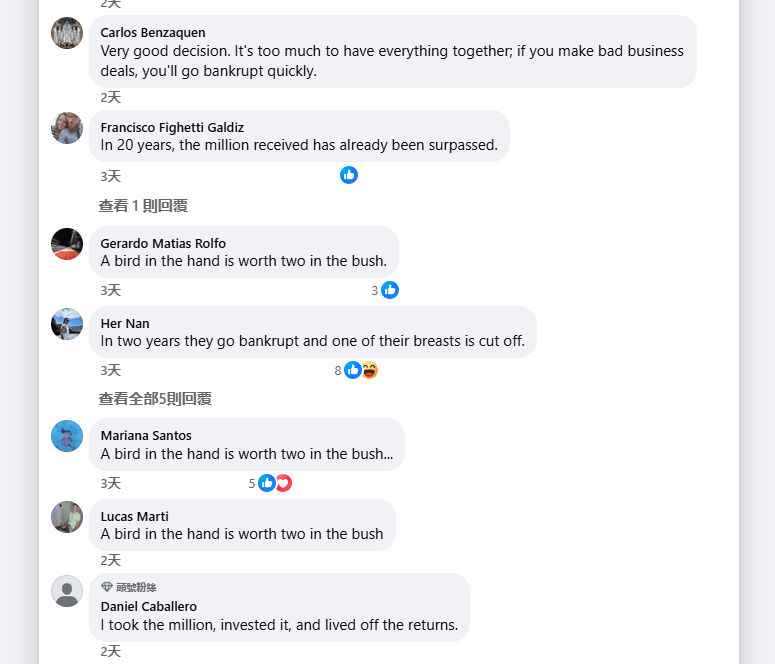Click laughing emoji reaction on Her Nan's comment
Image resolution: width=775 pixels, height=664 pixels.
tap(369, 370)
